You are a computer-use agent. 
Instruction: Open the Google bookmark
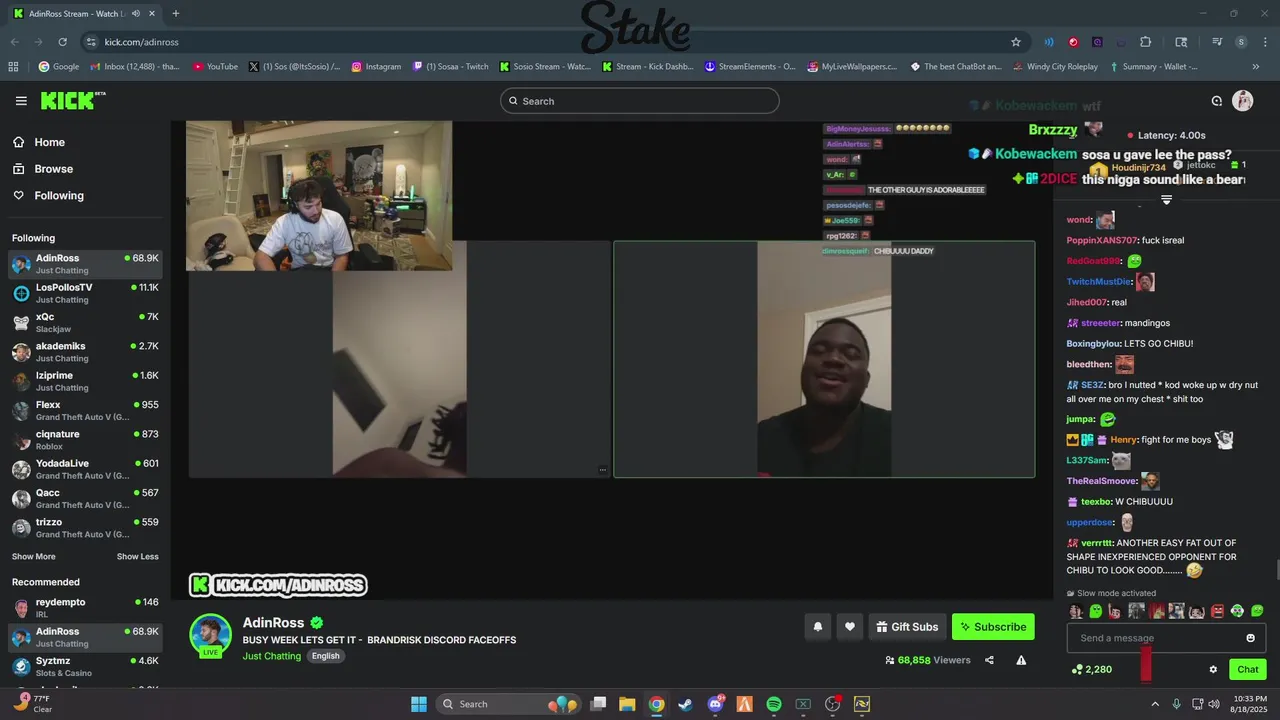point(59,67)
